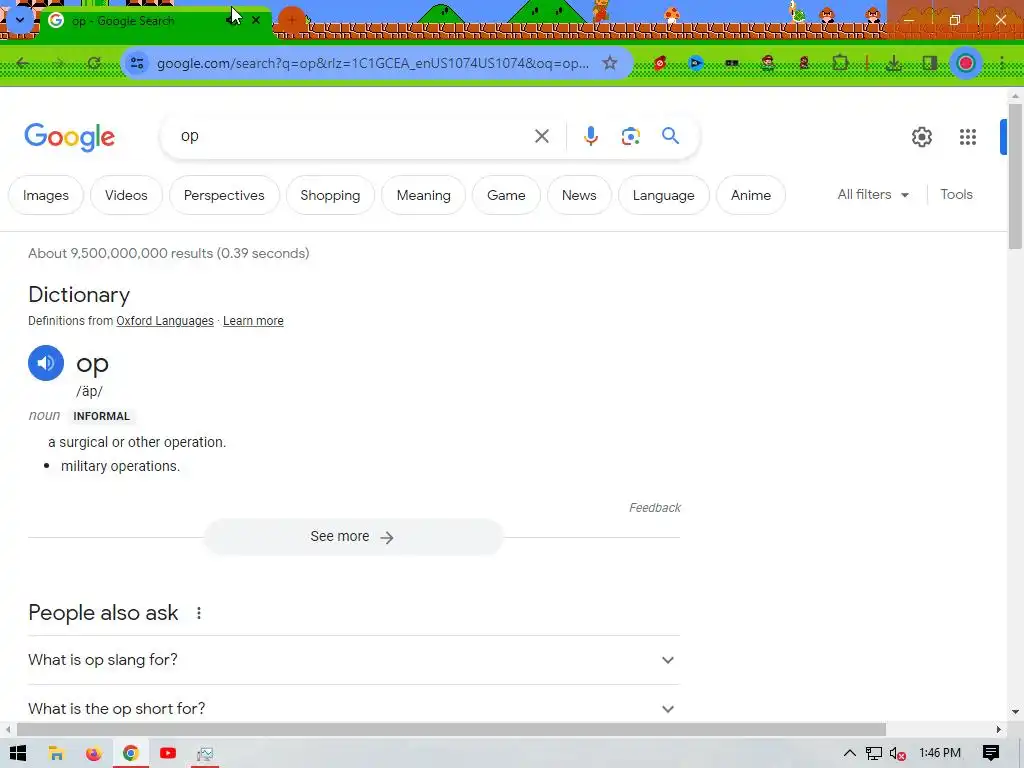Expand 'What is the op short for?'

click(353, 709)
